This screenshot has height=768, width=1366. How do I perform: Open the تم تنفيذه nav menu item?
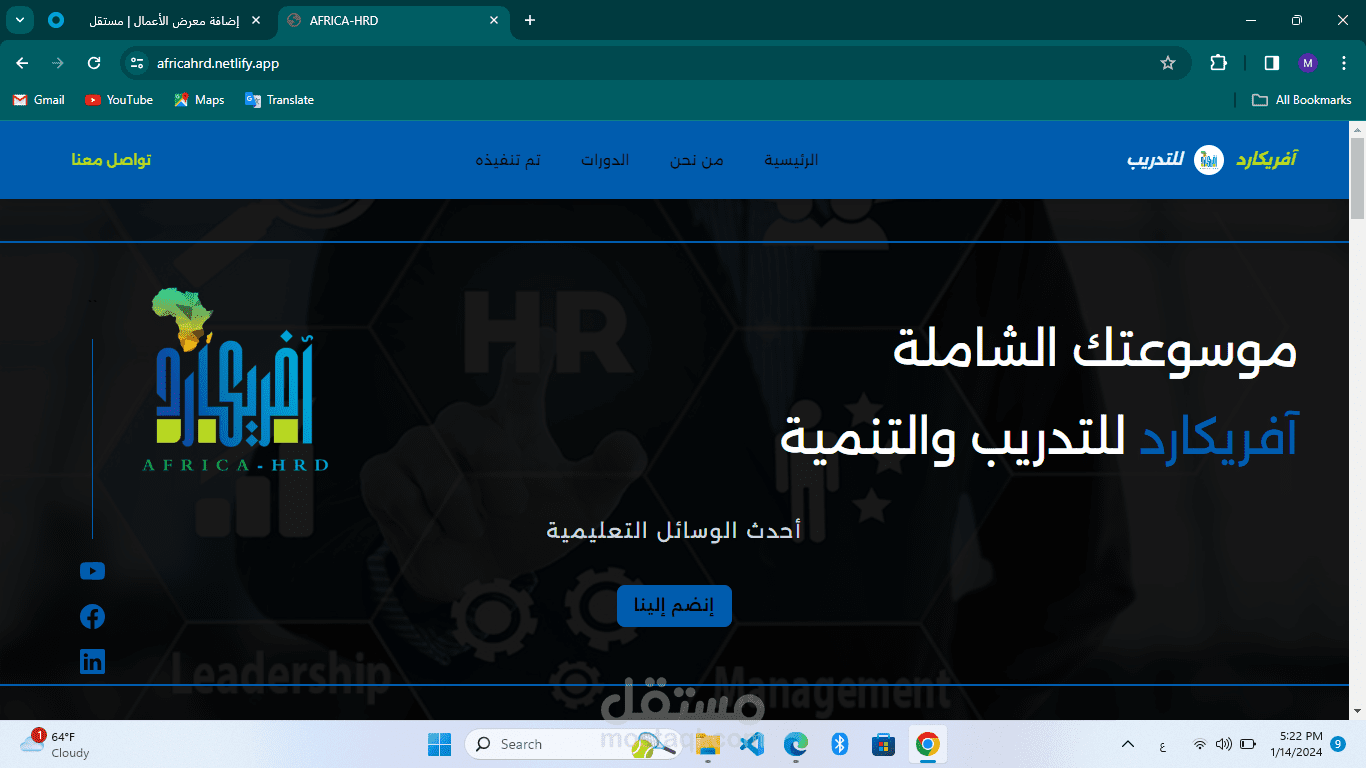[508, 160]
